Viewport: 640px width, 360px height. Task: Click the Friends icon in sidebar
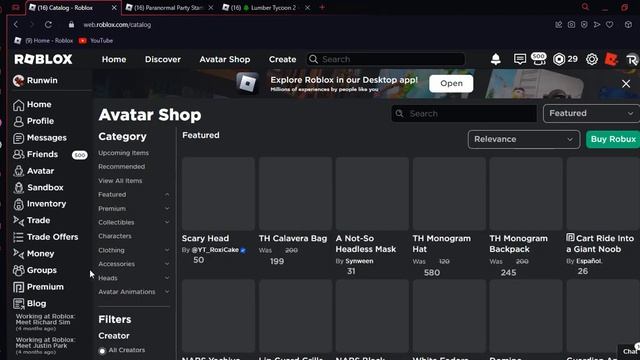click(x=18, y=154)
